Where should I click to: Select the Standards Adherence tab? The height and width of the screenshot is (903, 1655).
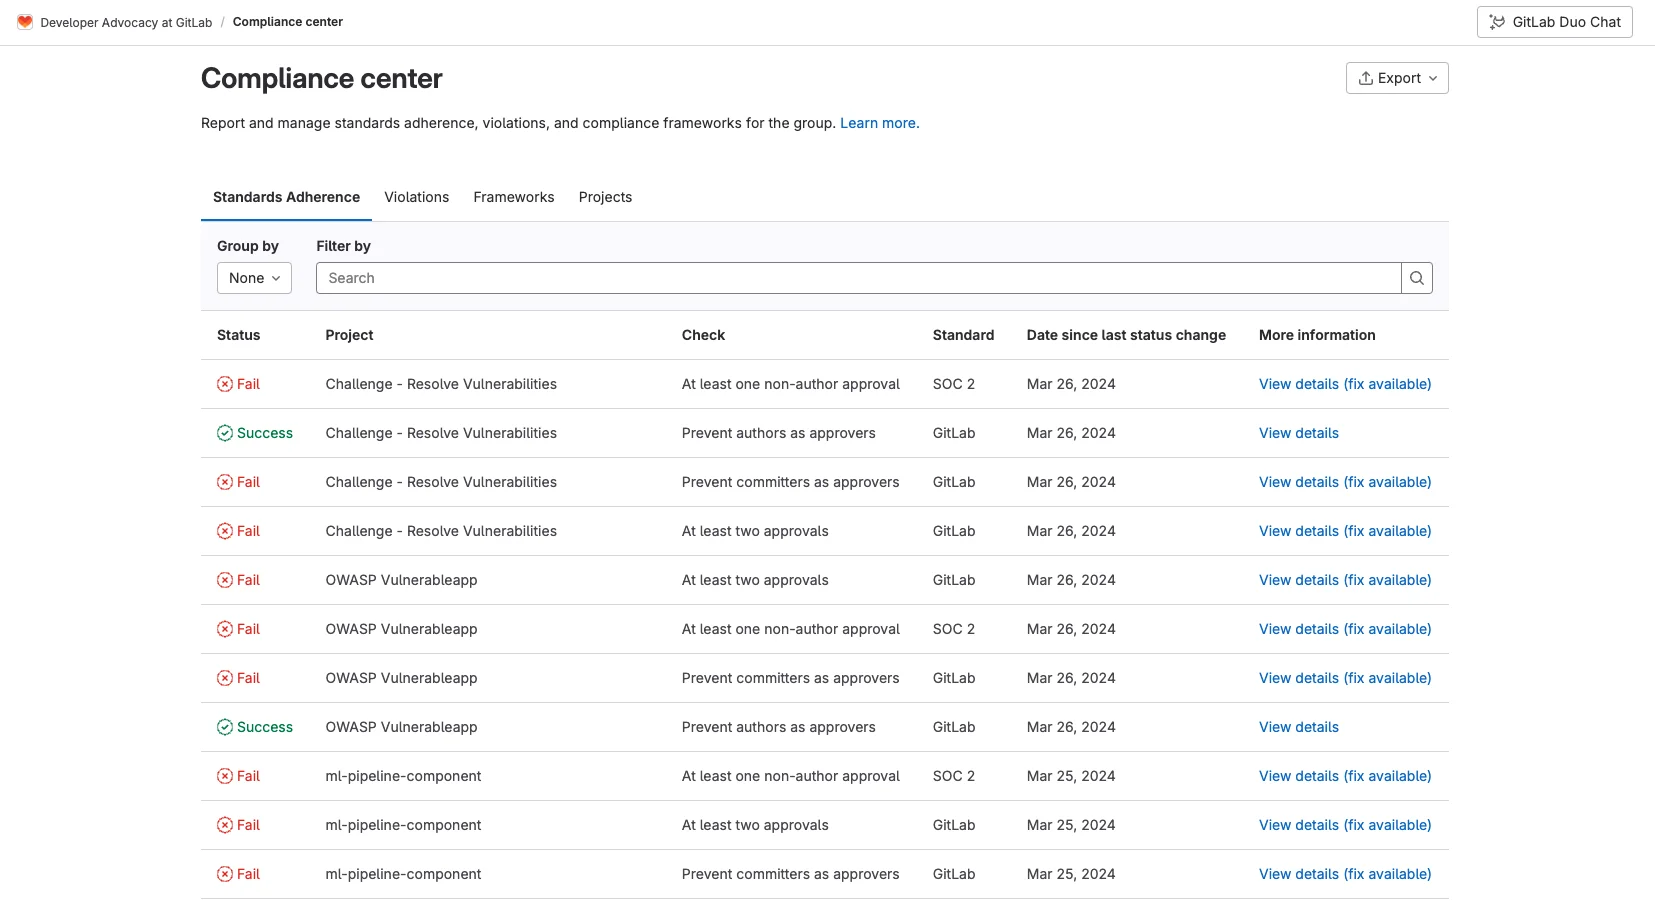click(285, 197)
